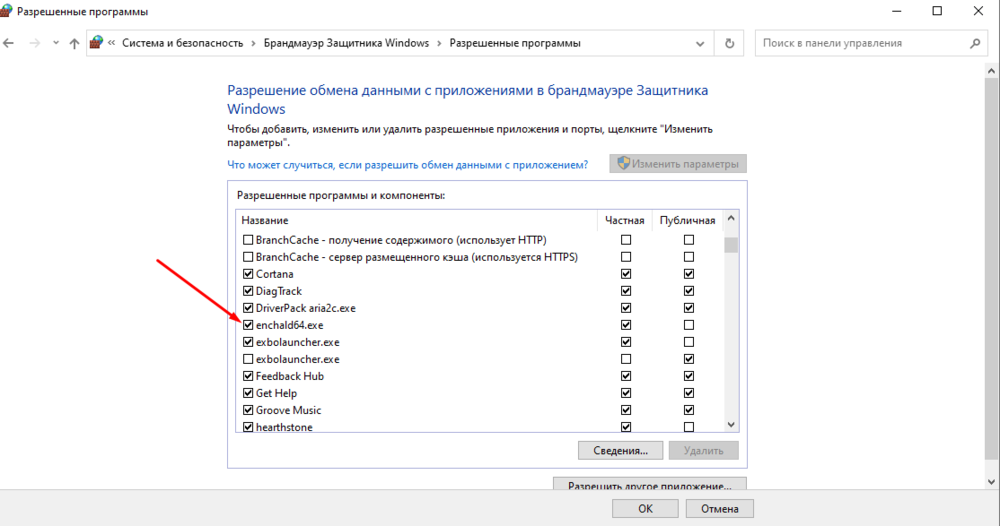
Task: Click the firewall icon in address bar
Action: point(96,43)
